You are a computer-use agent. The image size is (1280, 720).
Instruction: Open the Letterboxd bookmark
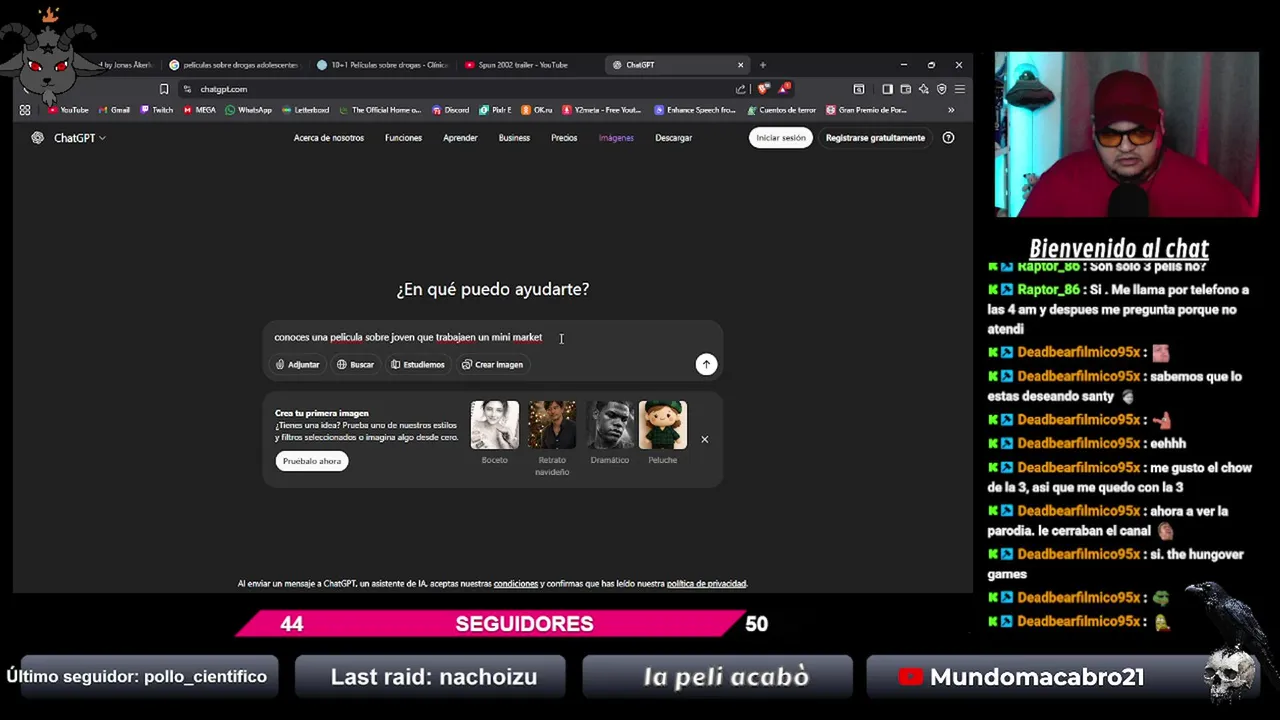[x=305, y=110]
